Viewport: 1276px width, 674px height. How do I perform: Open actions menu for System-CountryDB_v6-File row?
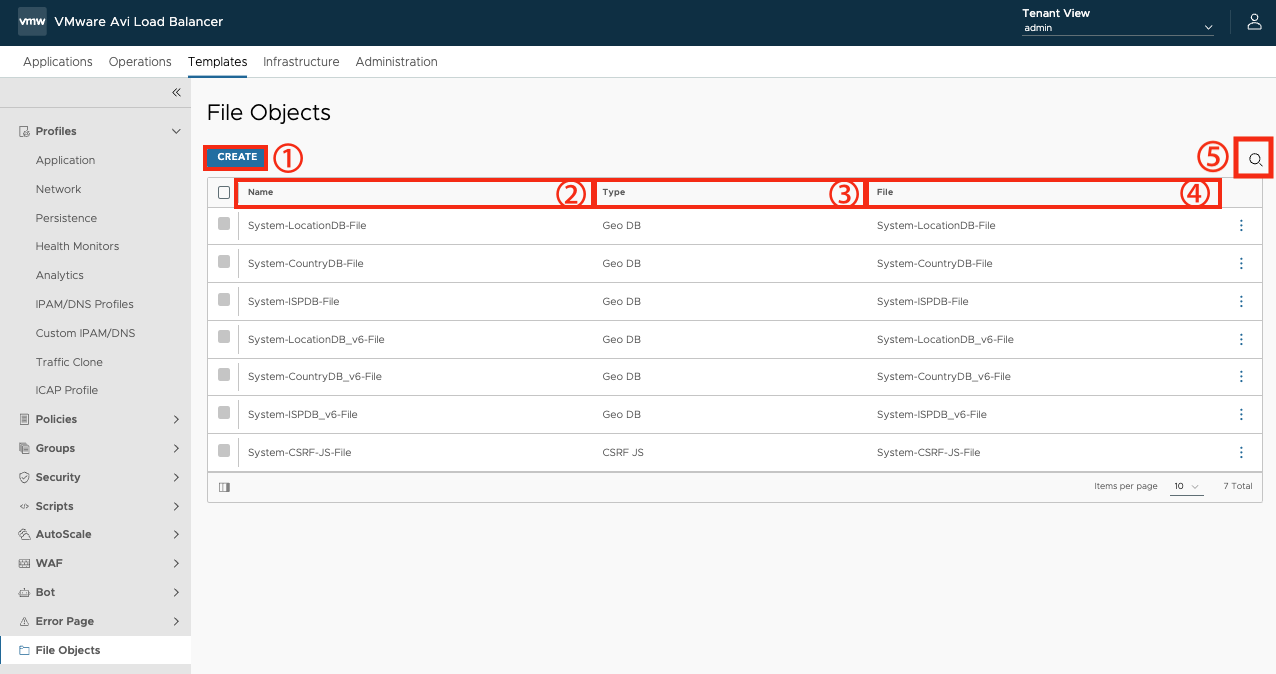coord(1241,377)
